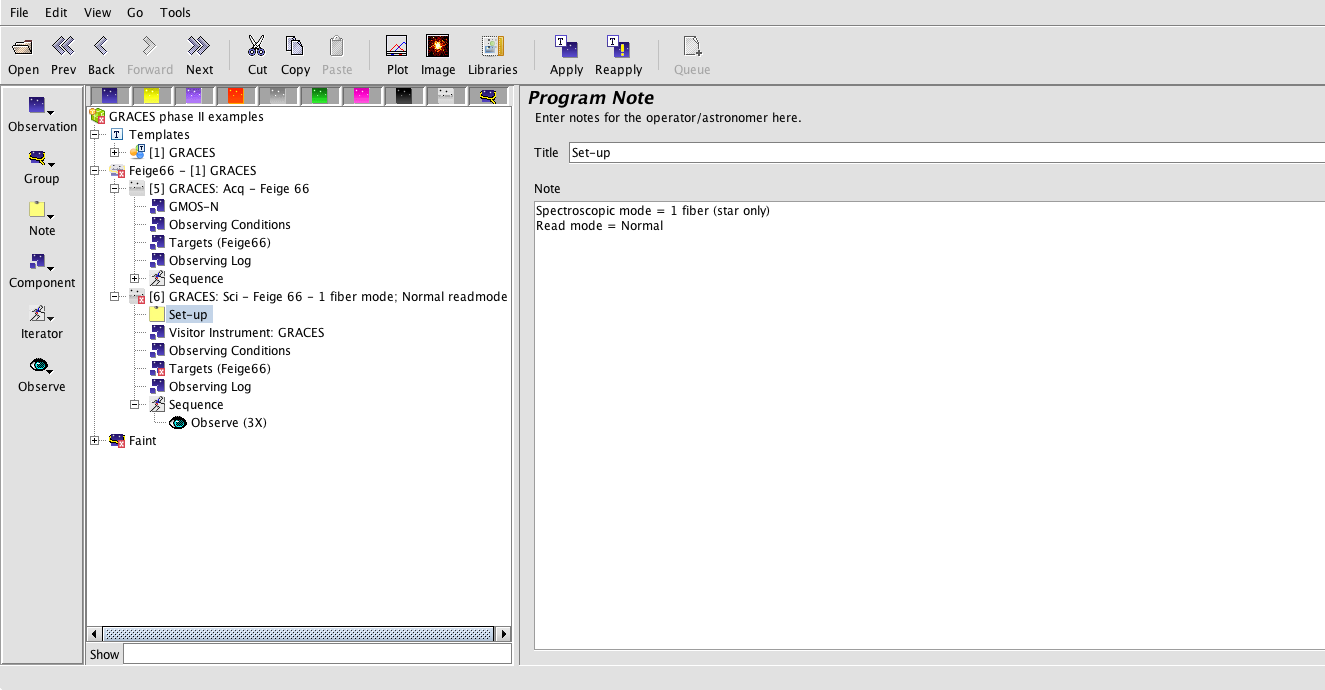Open the View menu
Screen dimensions: 1325x690
98,12
